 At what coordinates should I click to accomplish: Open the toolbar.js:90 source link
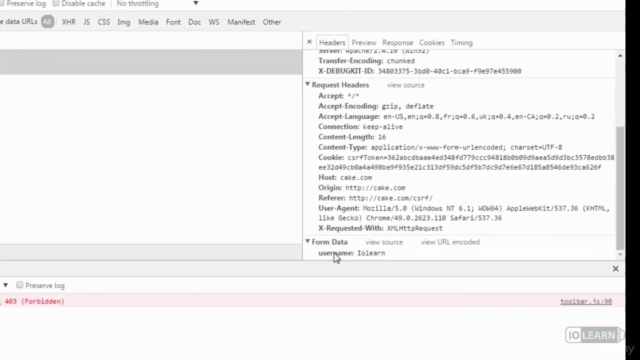[x=586, y=301]
